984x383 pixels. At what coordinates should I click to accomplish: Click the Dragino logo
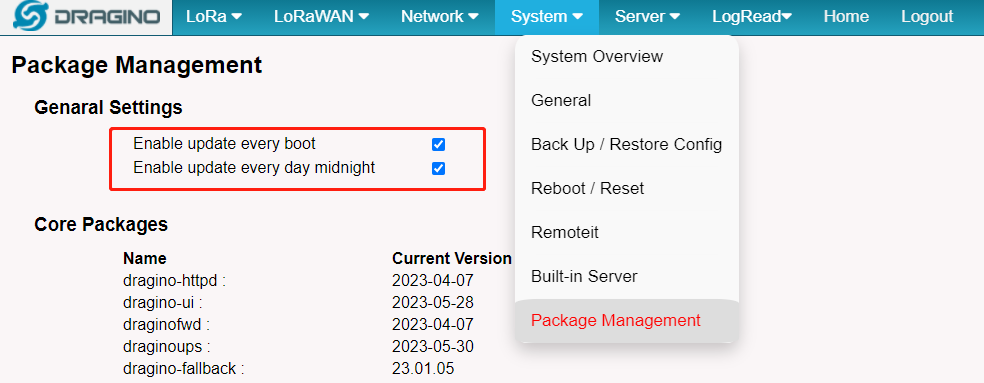coord(86,17)
